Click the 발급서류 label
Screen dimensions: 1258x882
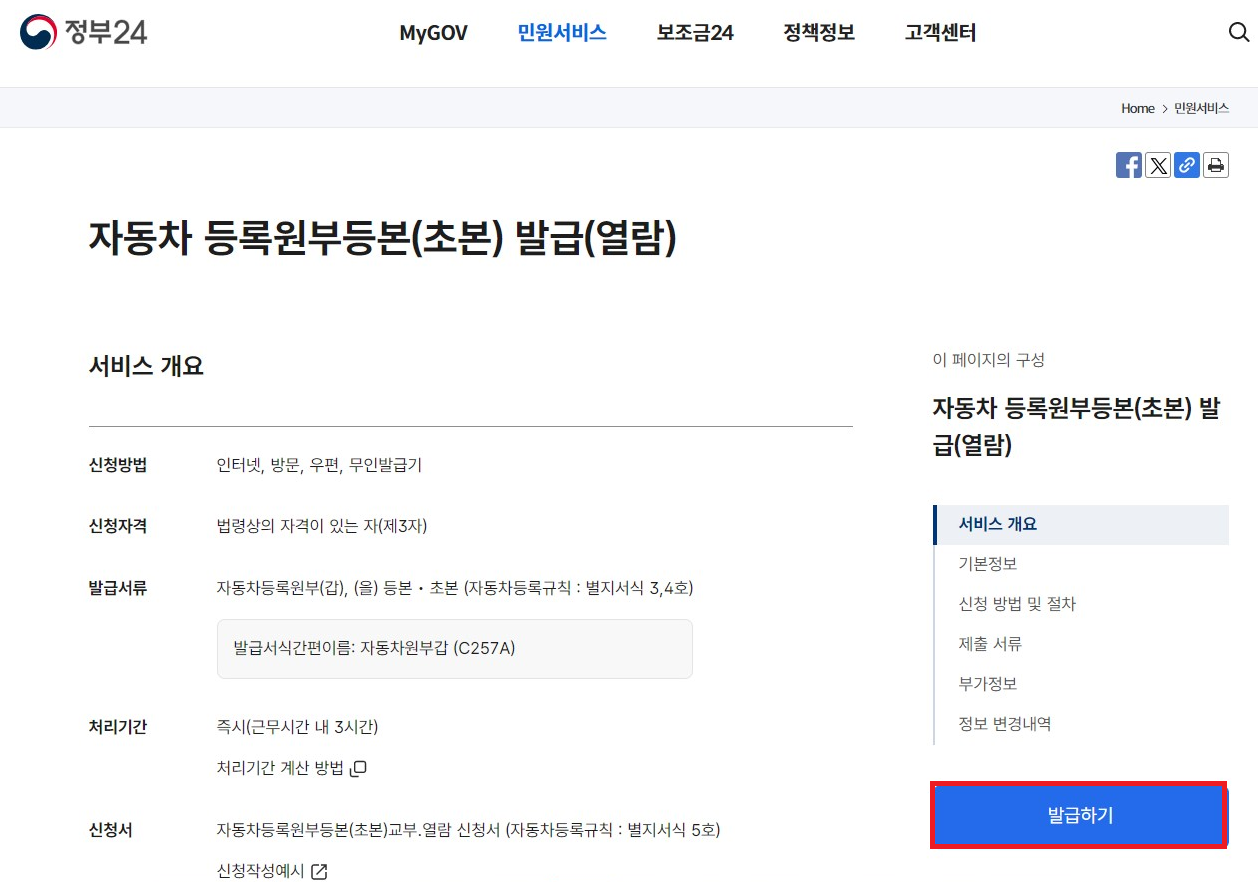(118, 588)
